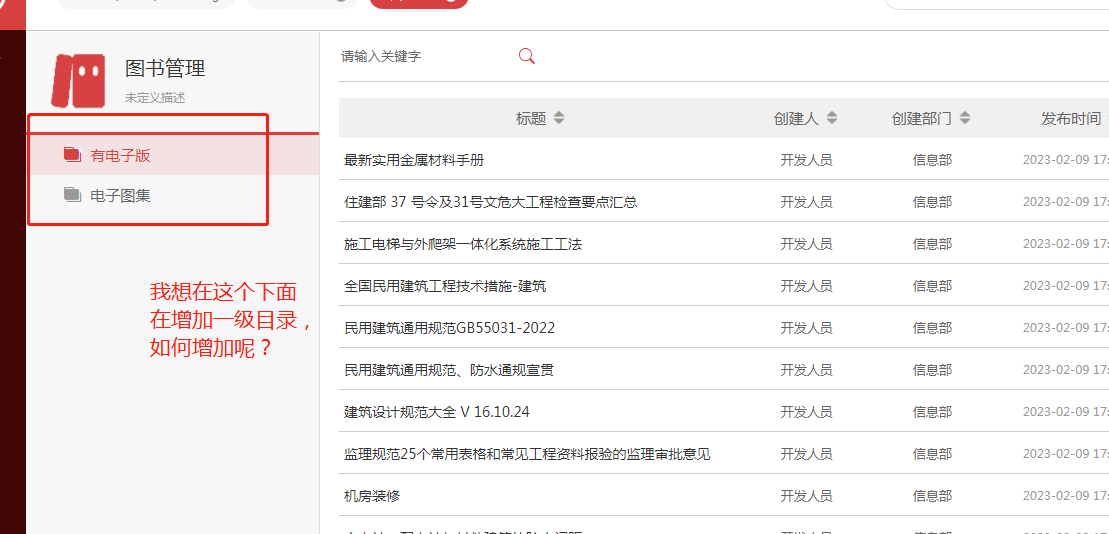
Task: Click the date in 机房装修 row
Action: click(x=1065, y=497)
